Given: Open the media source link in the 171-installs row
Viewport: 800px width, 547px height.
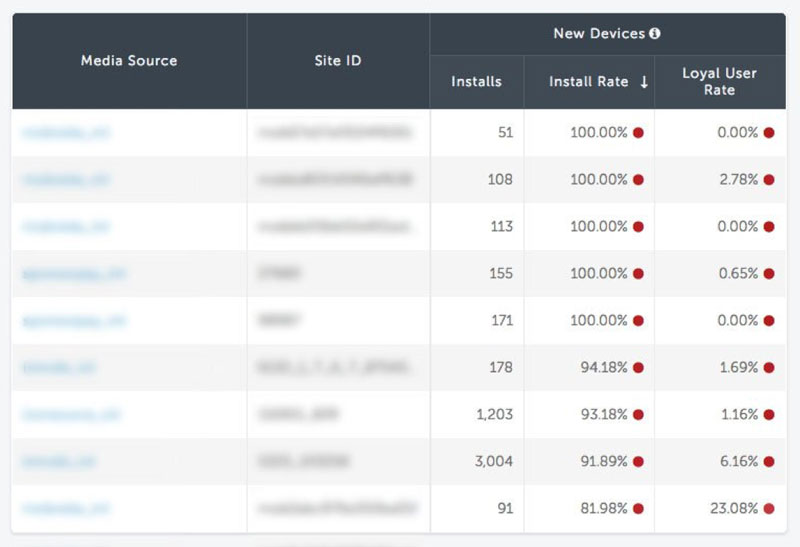Looking at the screenshot, I should [73, 321].
